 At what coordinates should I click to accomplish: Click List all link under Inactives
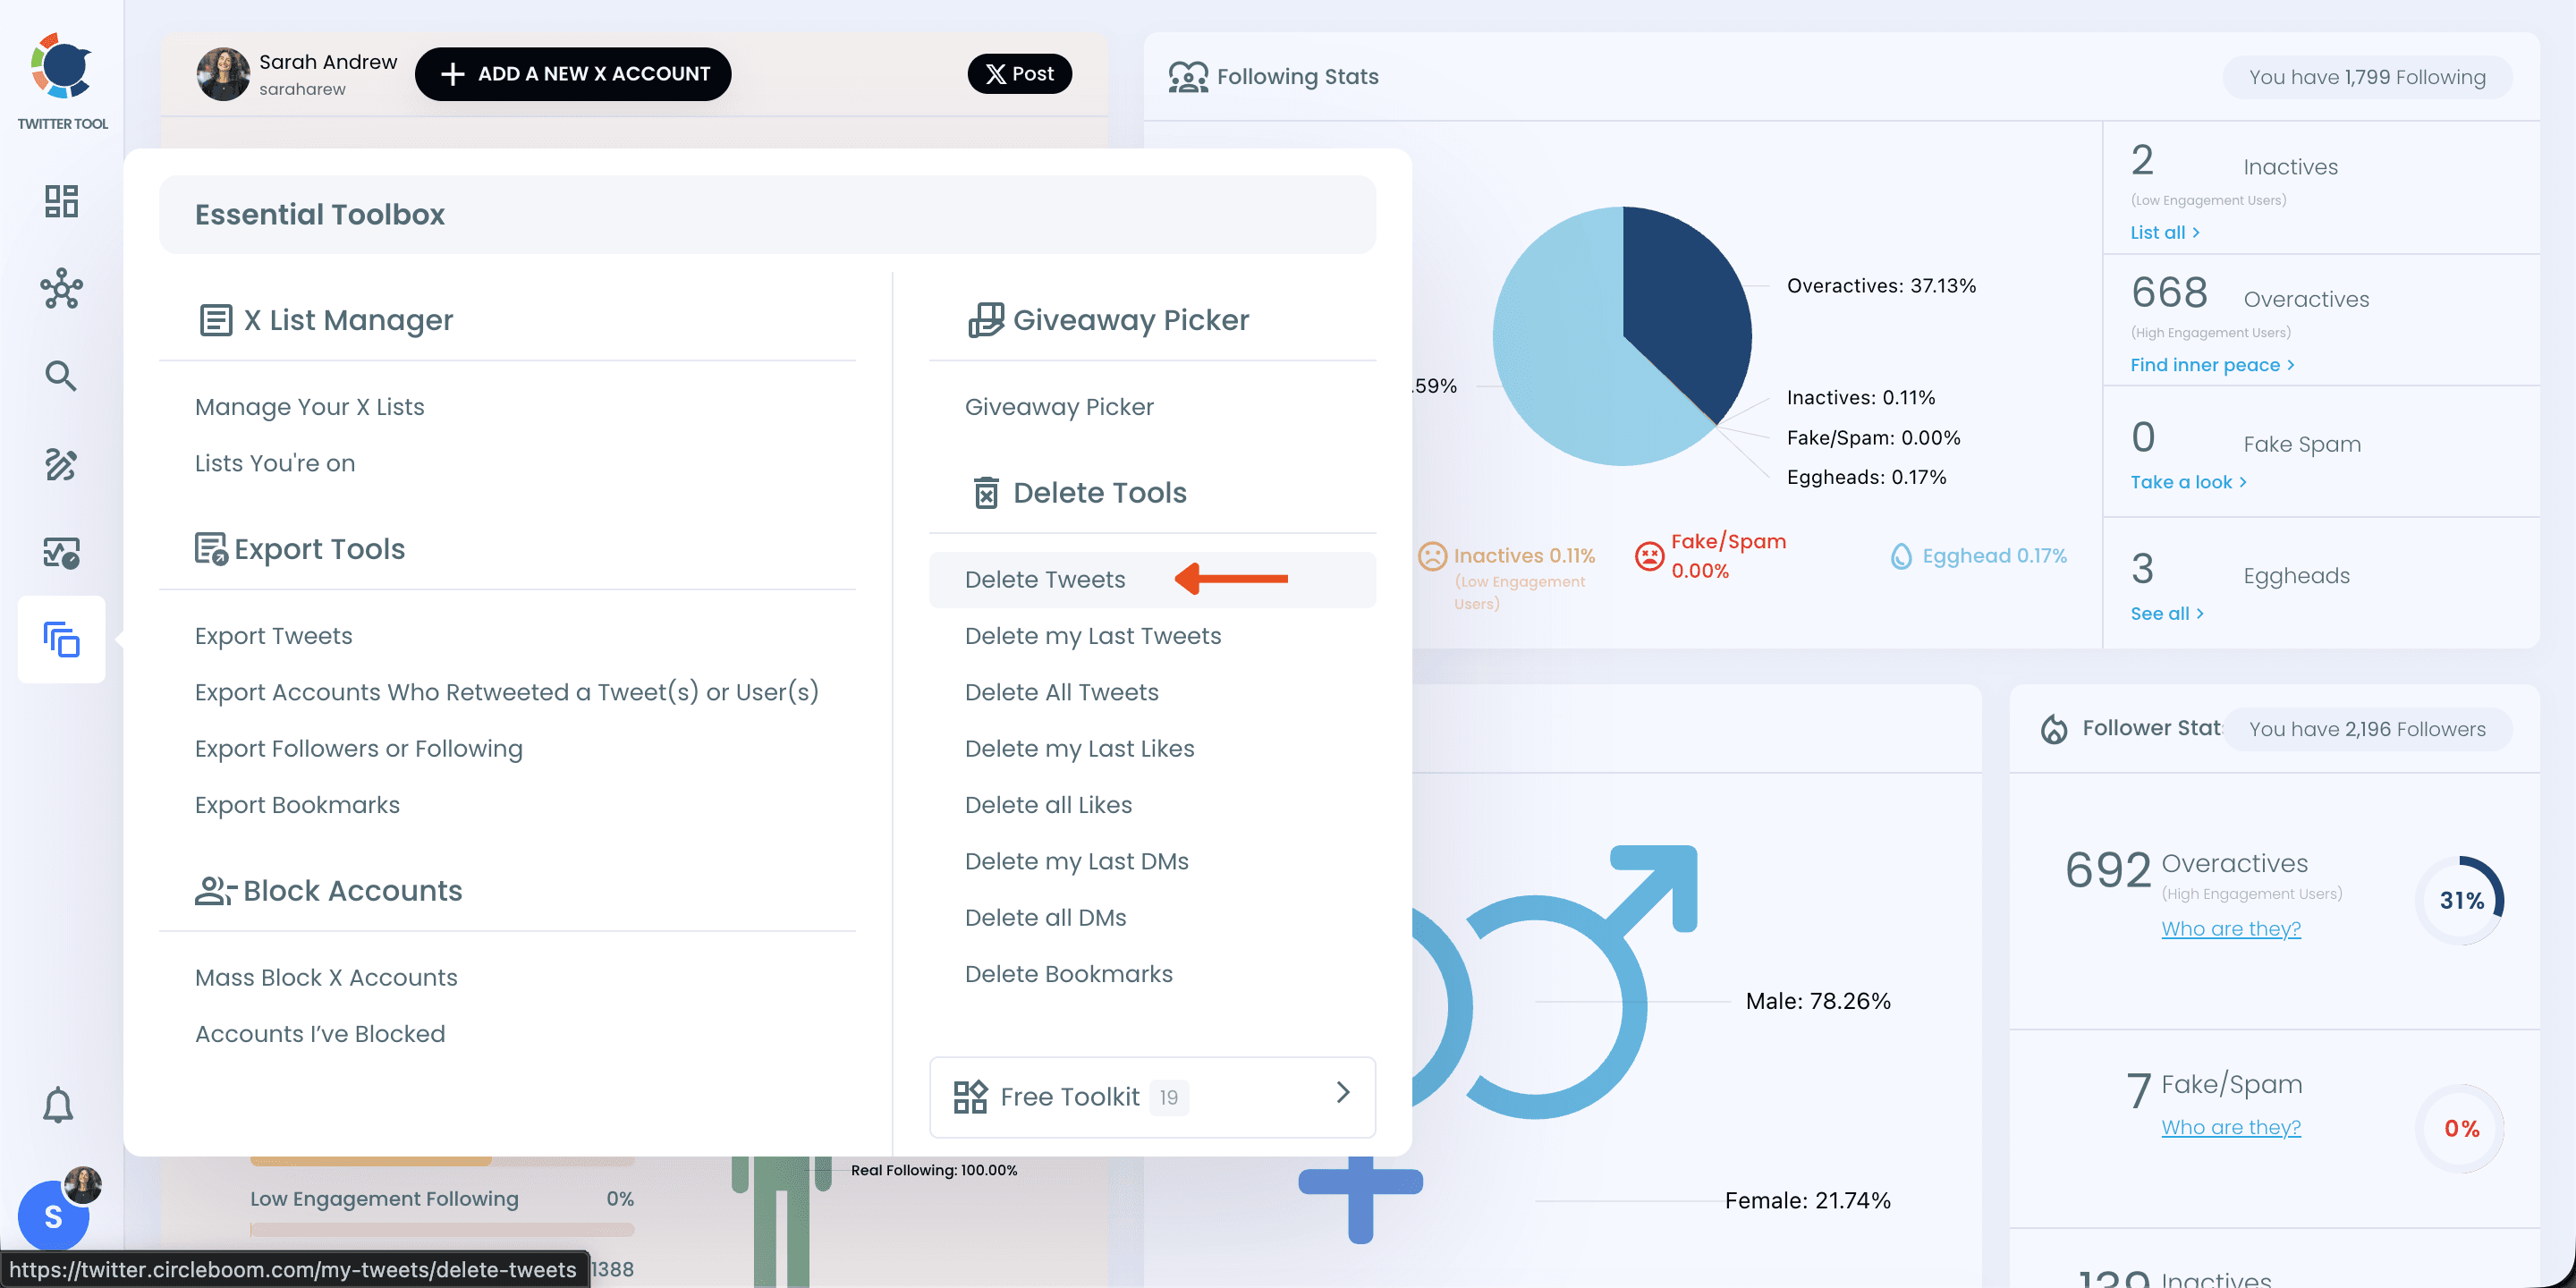pyautogui.click(x=2165, y=232)
